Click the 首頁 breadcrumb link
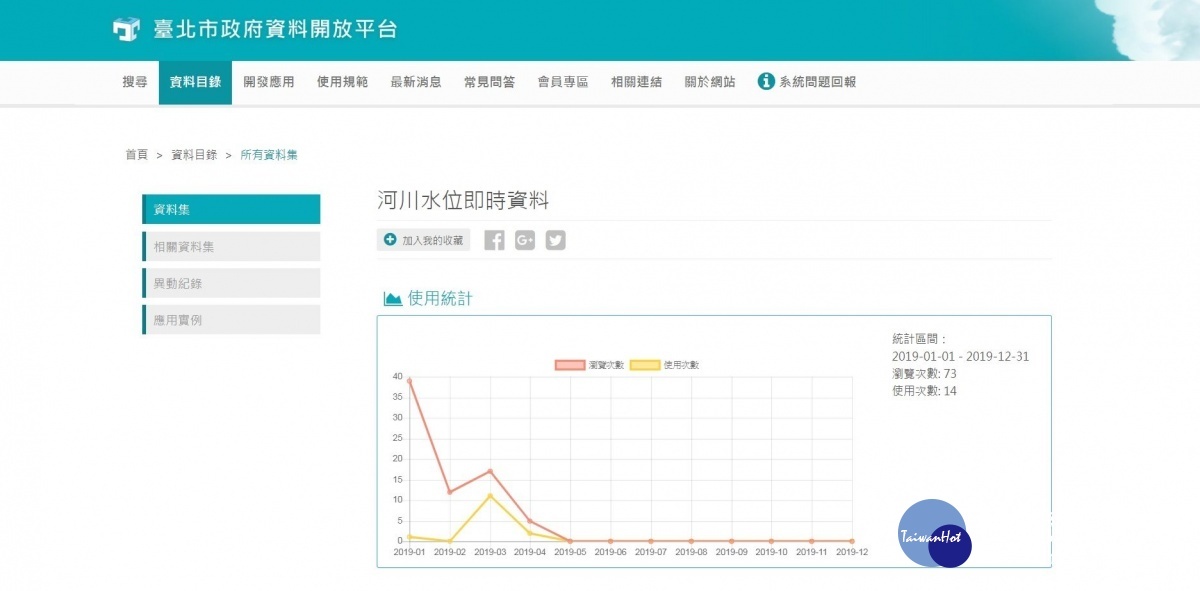 pos(136,155)
